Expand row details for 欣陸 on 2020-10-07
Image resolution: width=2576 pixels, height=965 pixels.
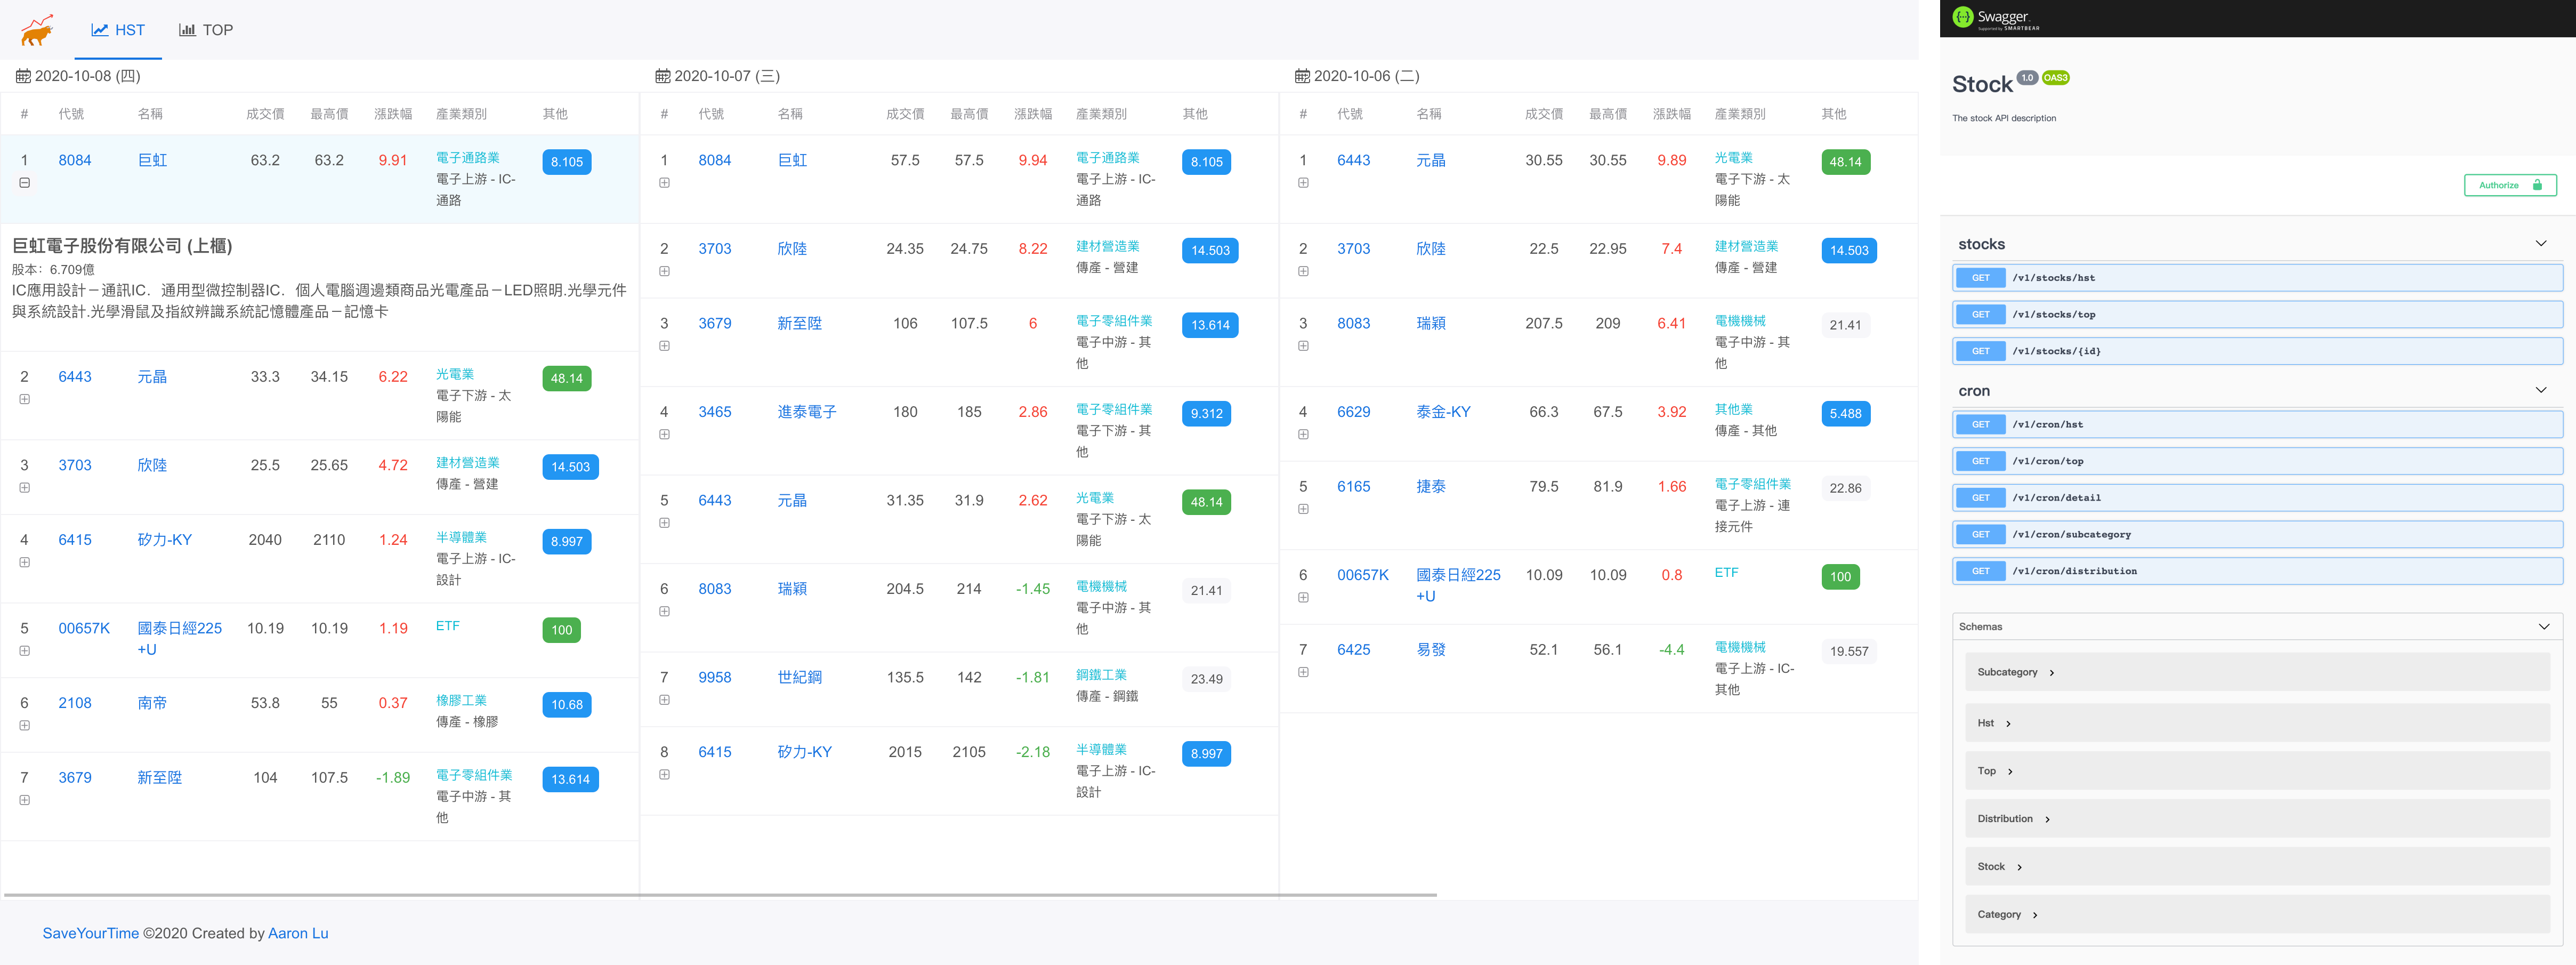pos(664,271)
